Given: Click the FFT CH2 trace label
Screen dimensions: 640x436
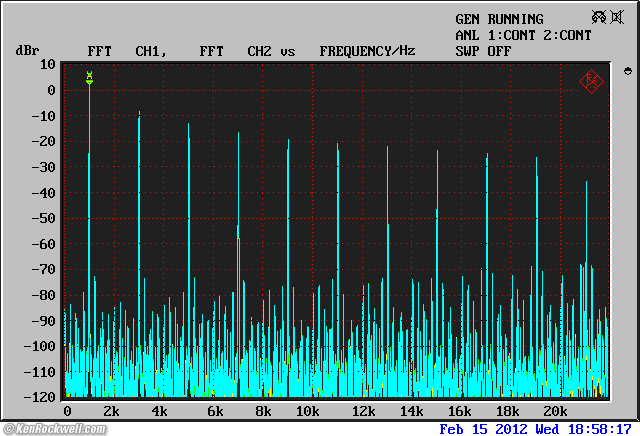Looking at the screenshot, I should (x=235, y=51).
